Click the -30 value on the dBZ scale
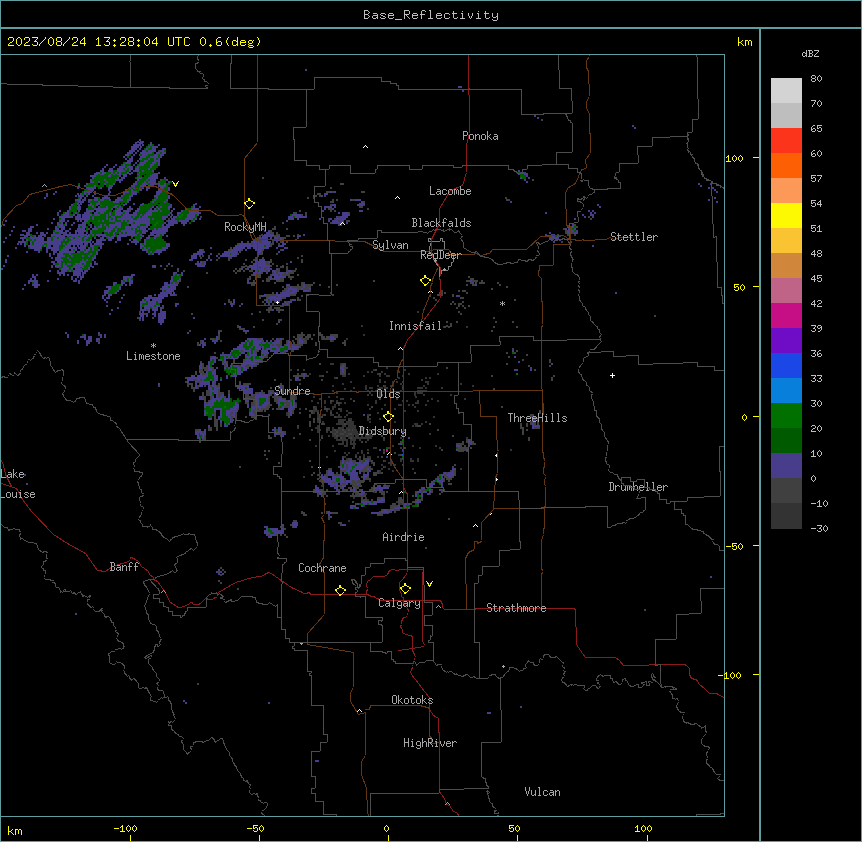Viewport: 862px width, 842px height. tap(819, 528)
